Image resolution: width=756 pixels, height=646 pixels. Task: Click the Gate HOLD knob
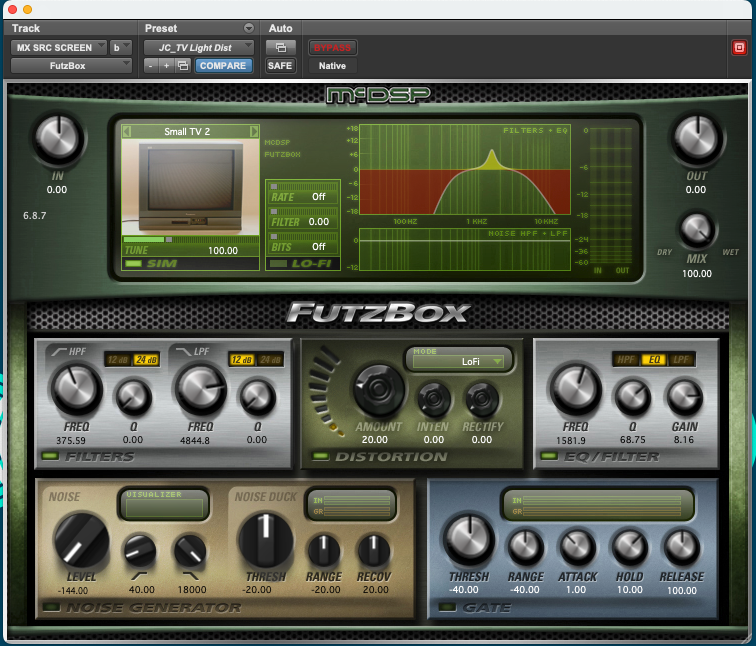[629, 547]
